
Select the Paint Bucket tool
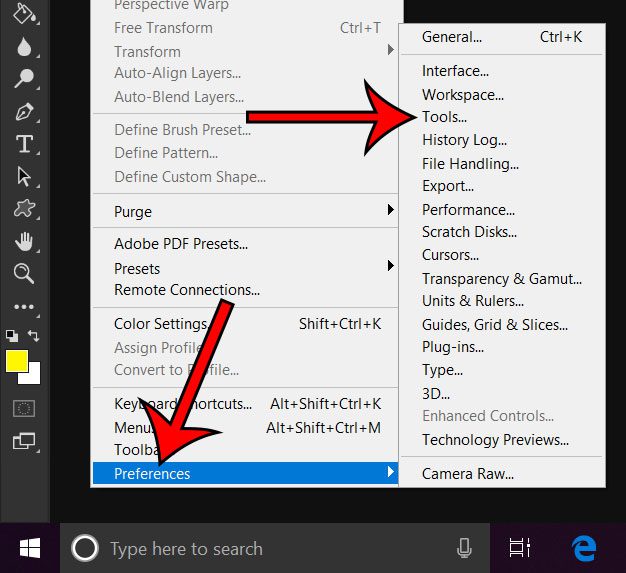[24, 14]
